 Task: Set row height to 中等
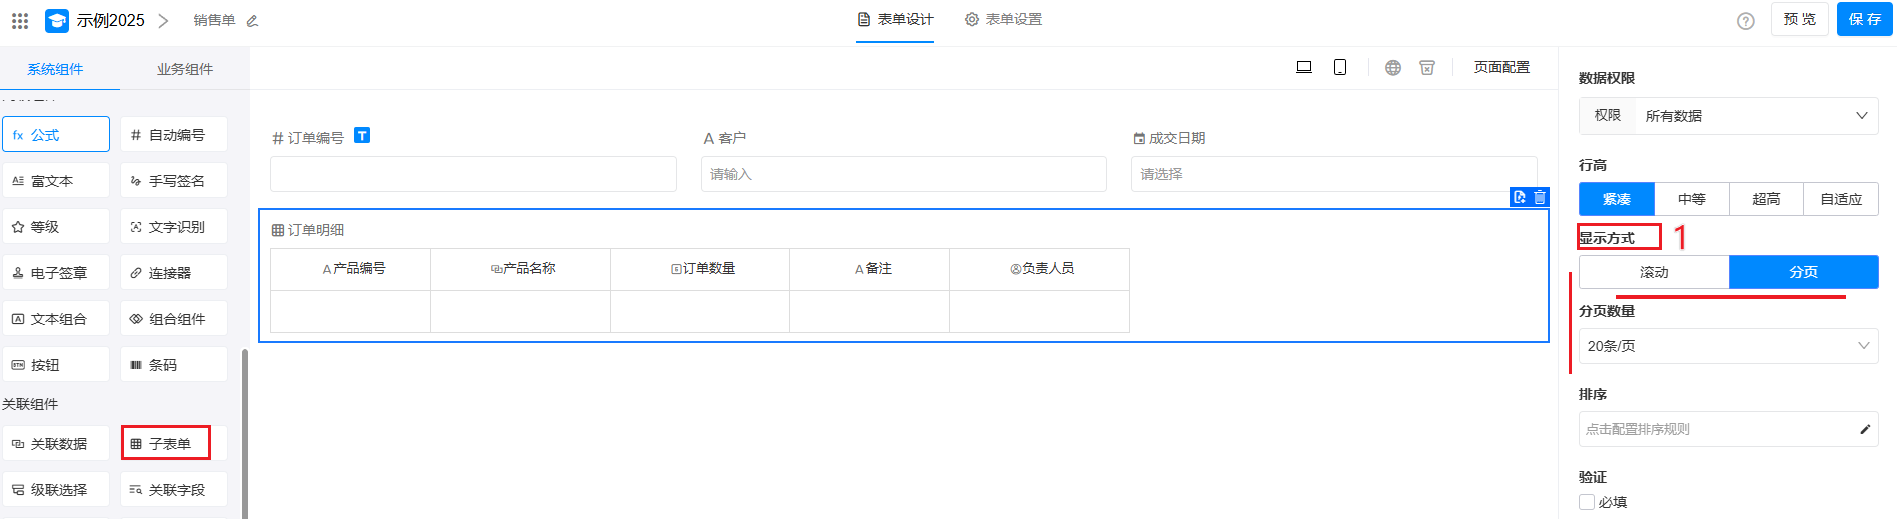point(1691,199)
